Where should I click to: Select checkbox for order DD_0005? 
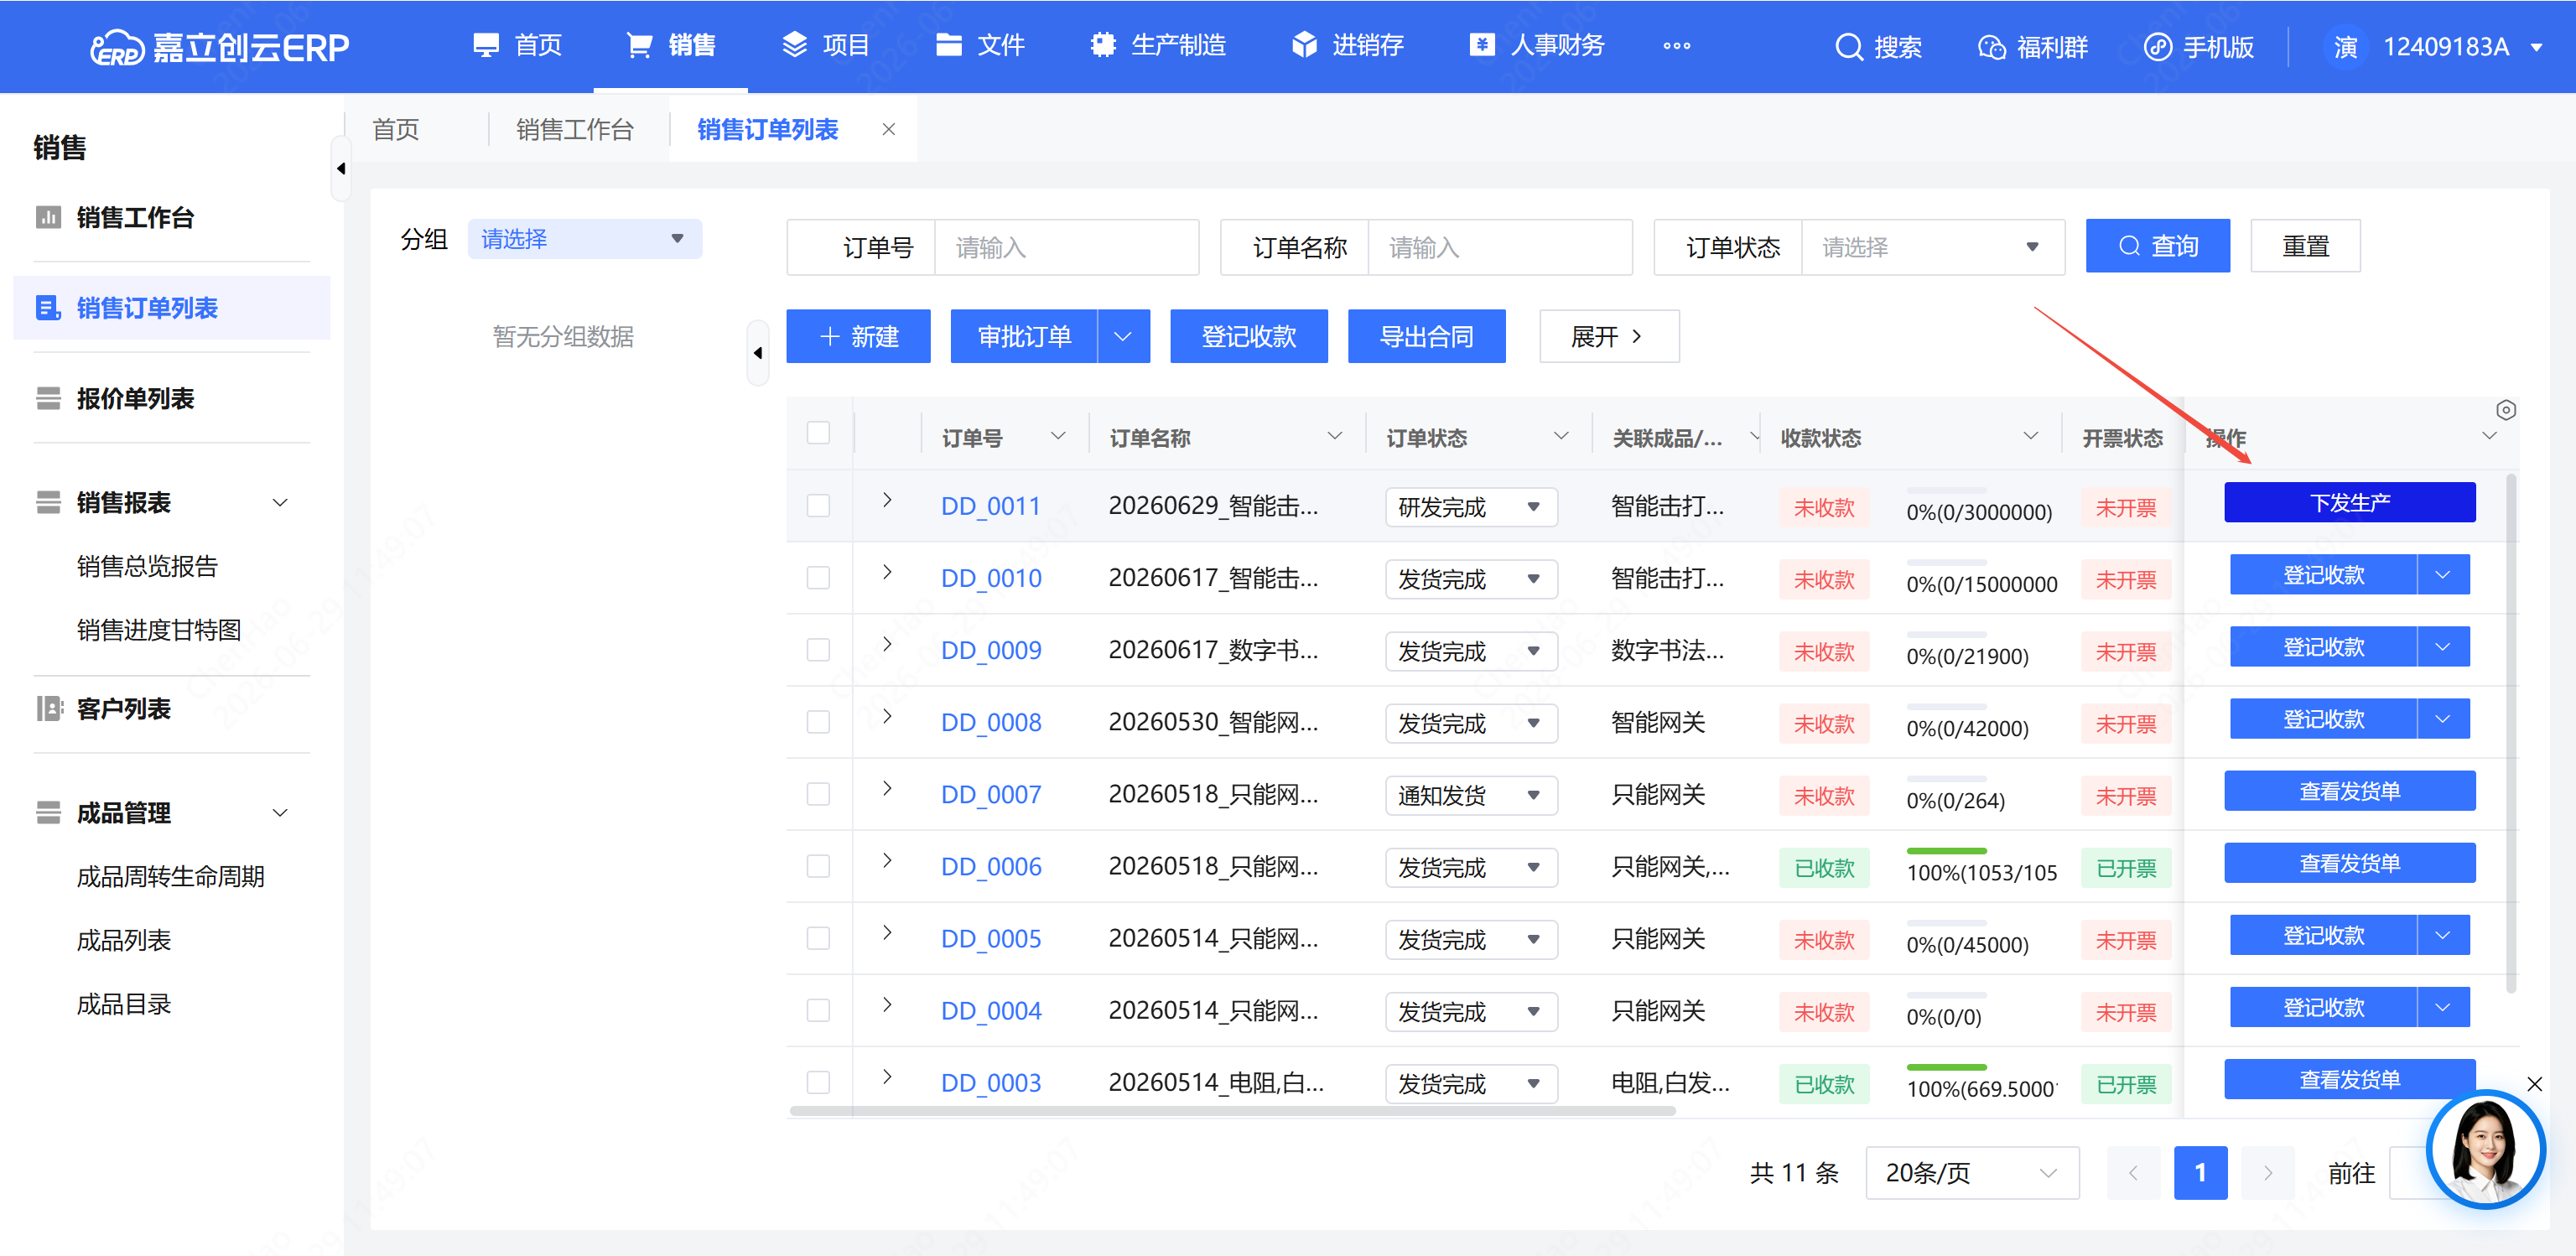[x=818, y=938]
